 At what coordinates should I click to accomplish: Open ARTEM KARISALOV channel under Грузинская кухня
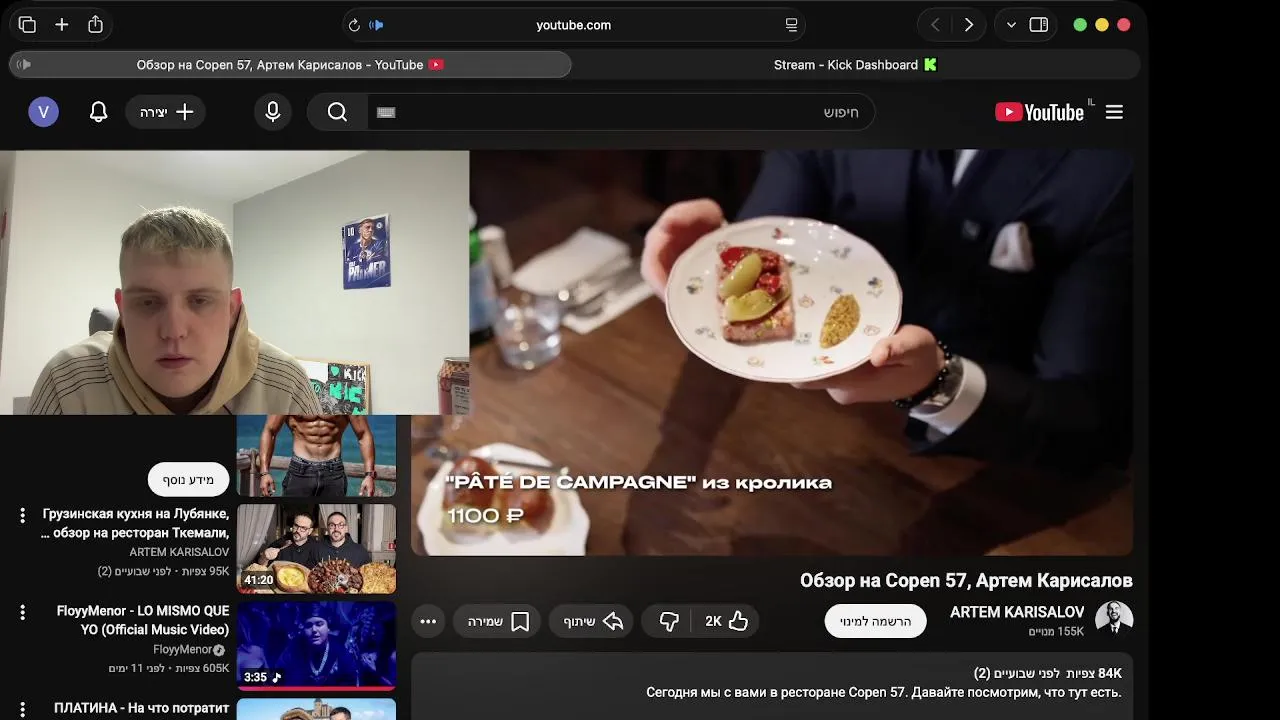179,552
